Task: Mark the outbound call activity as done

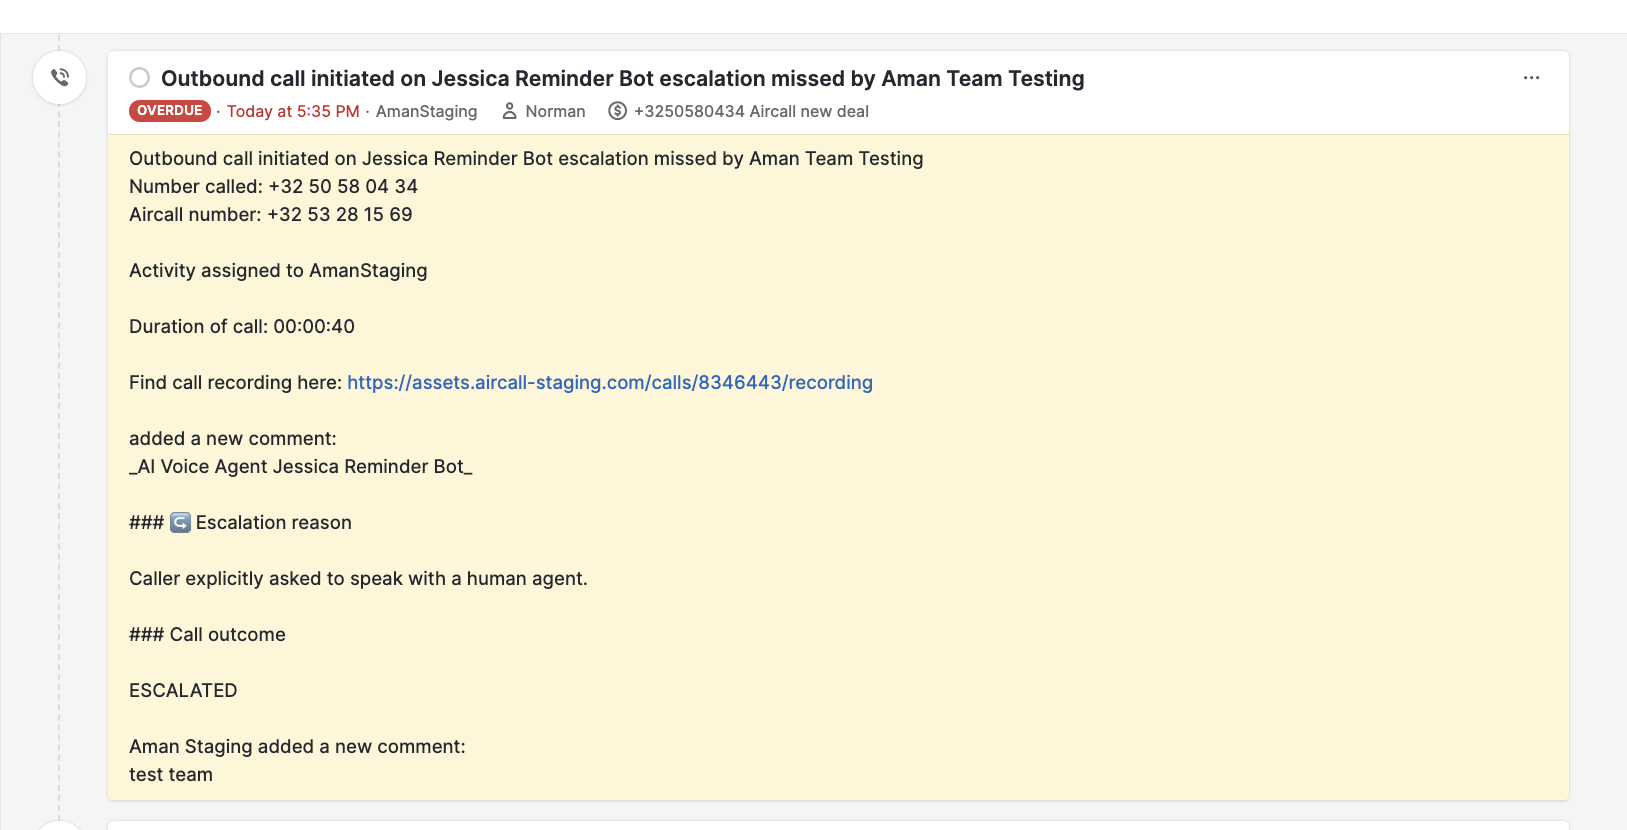Action: 140,78
